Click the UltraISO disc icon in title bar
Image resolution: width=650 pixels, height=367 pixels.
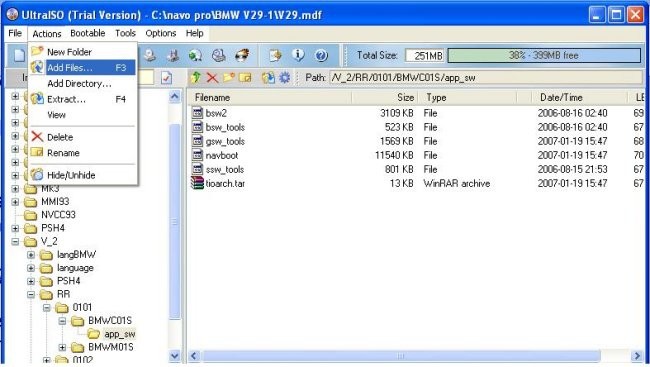point(12,15)
